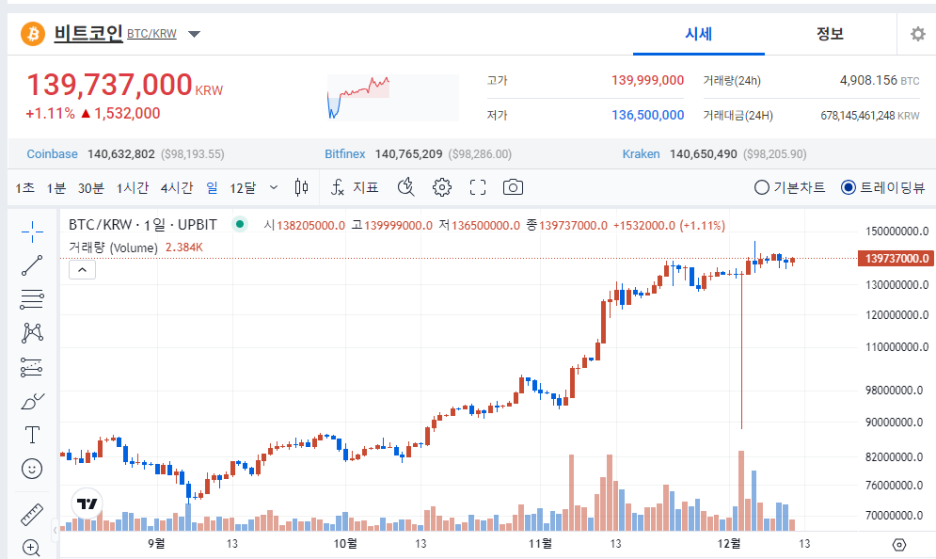The height and width of the screenshot is (559, 936).
Task: Open chart settings gear in toolbar
Action: [442, 188]
